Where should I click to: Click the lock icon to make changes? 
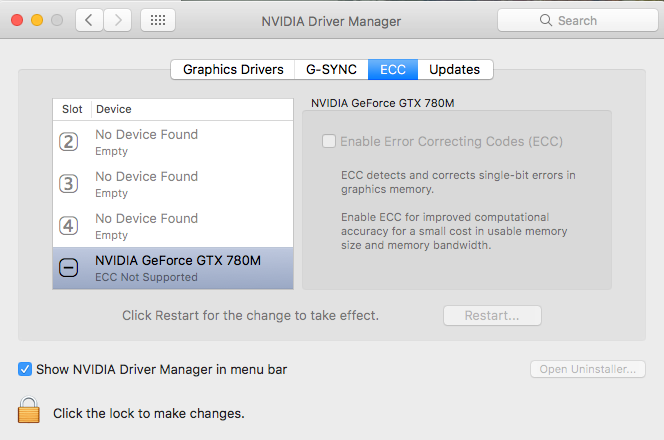29,410
